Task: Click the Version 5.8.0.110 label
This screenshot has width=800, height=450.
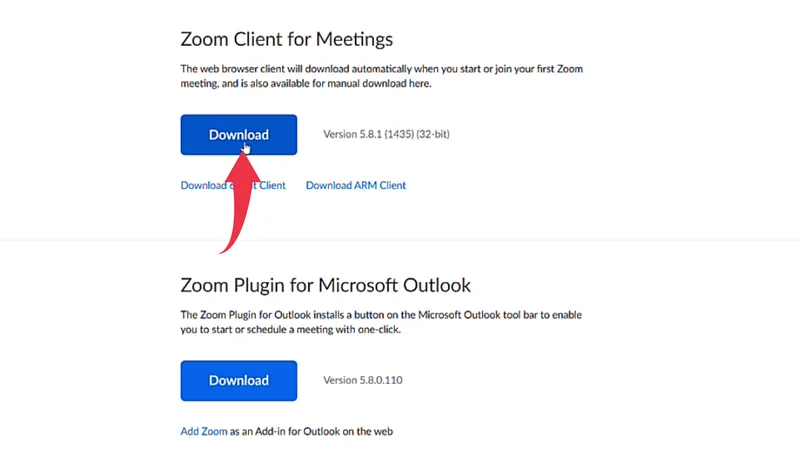Action: click(362, 380)
